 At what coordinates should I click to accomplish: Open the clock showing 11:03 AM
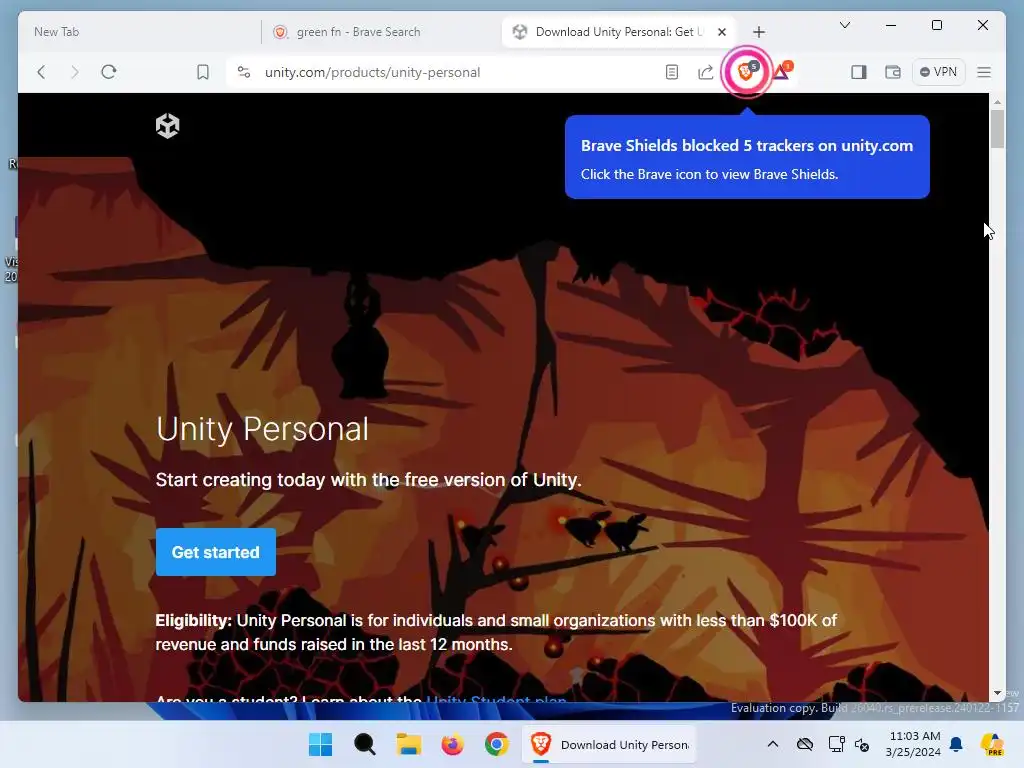[914, 744]
